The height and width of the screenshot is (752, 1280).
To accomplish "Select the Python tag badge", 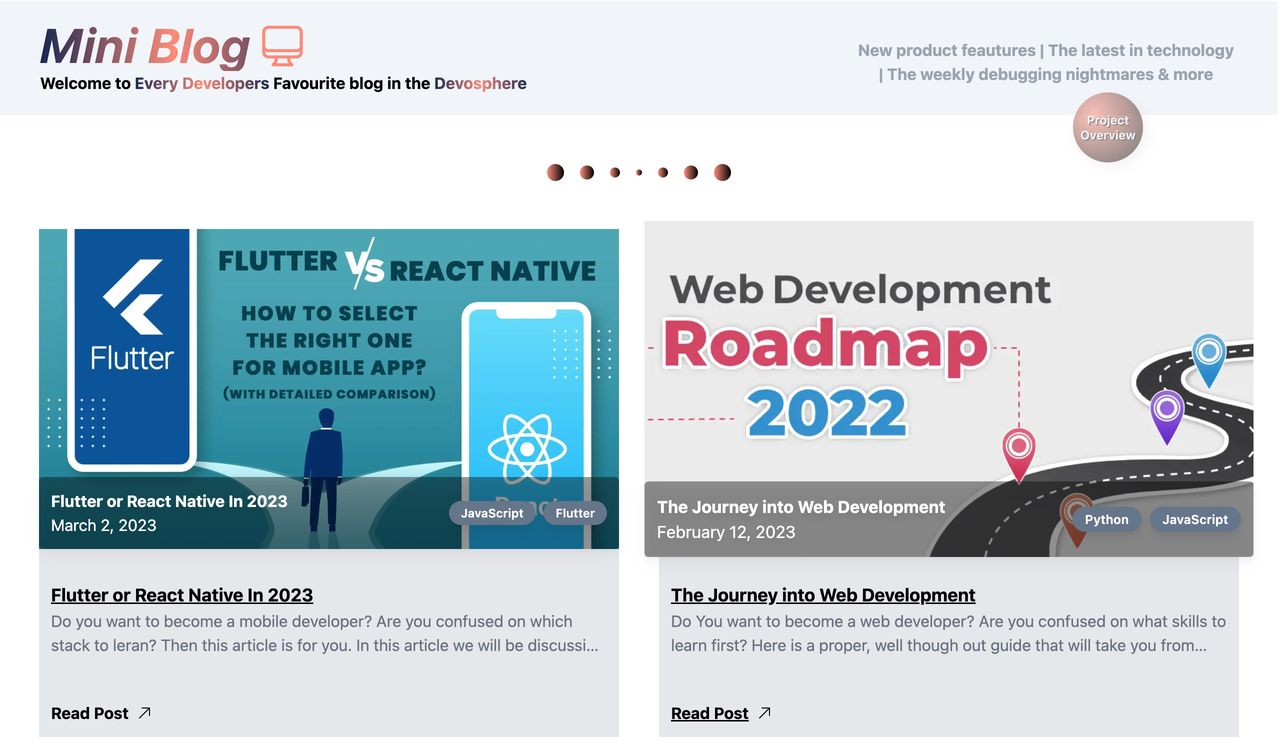I will pos(1106,519).
